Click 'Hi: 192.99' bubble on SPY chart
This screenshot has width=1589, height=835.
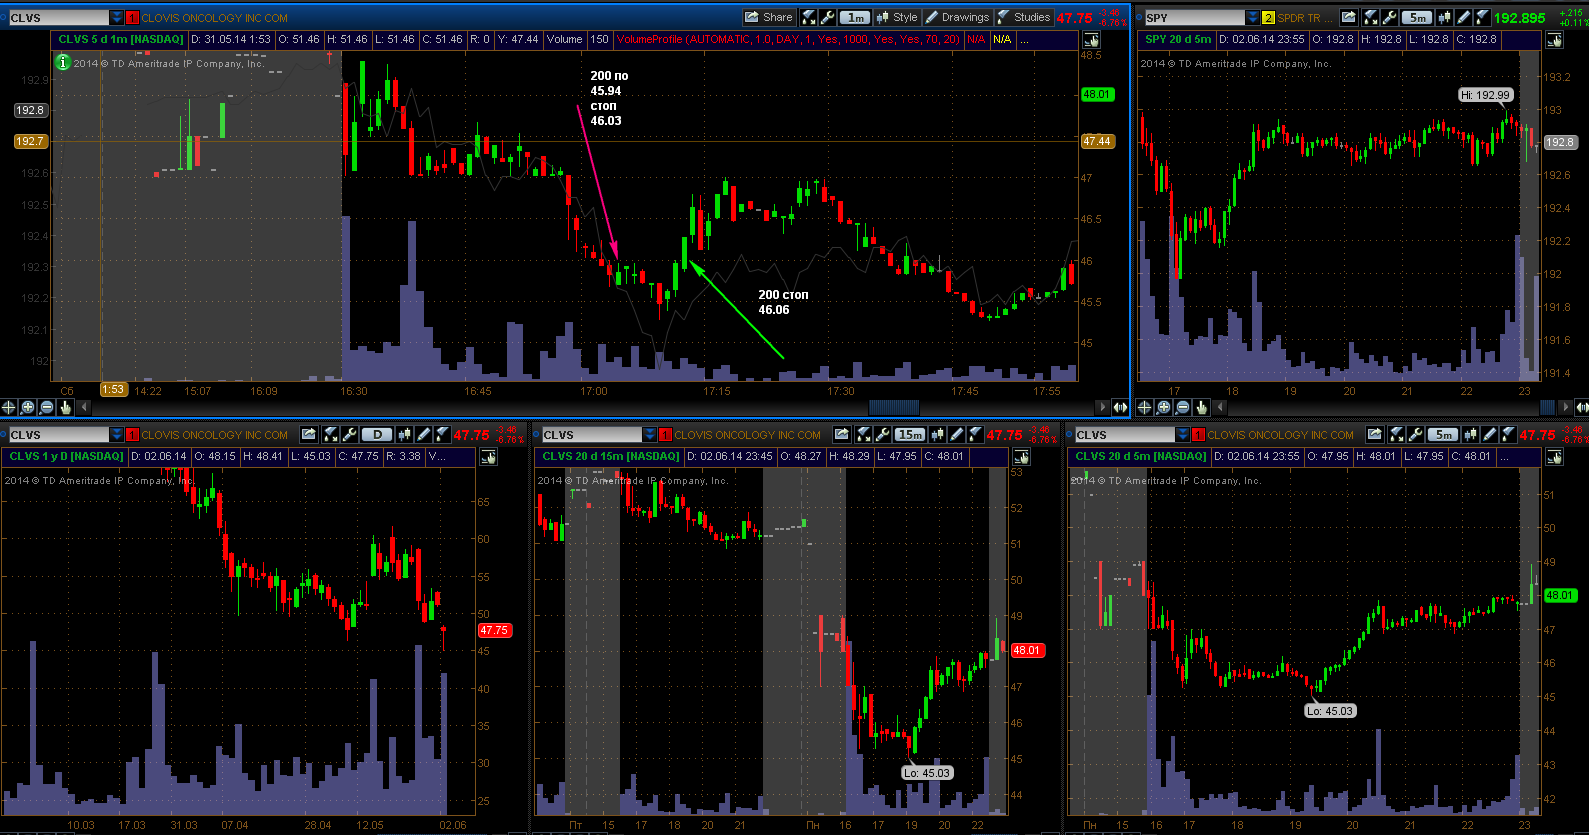click(1485, 95)
